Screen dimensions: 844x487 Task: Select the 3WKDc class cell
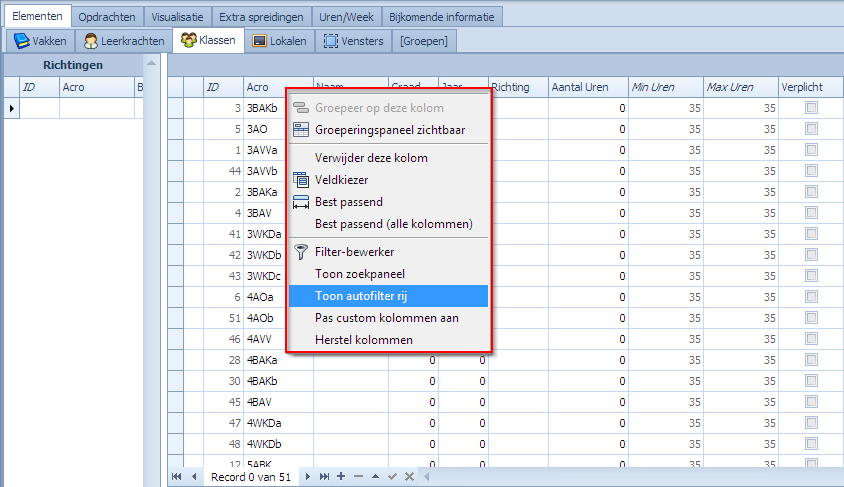(265, 276)
